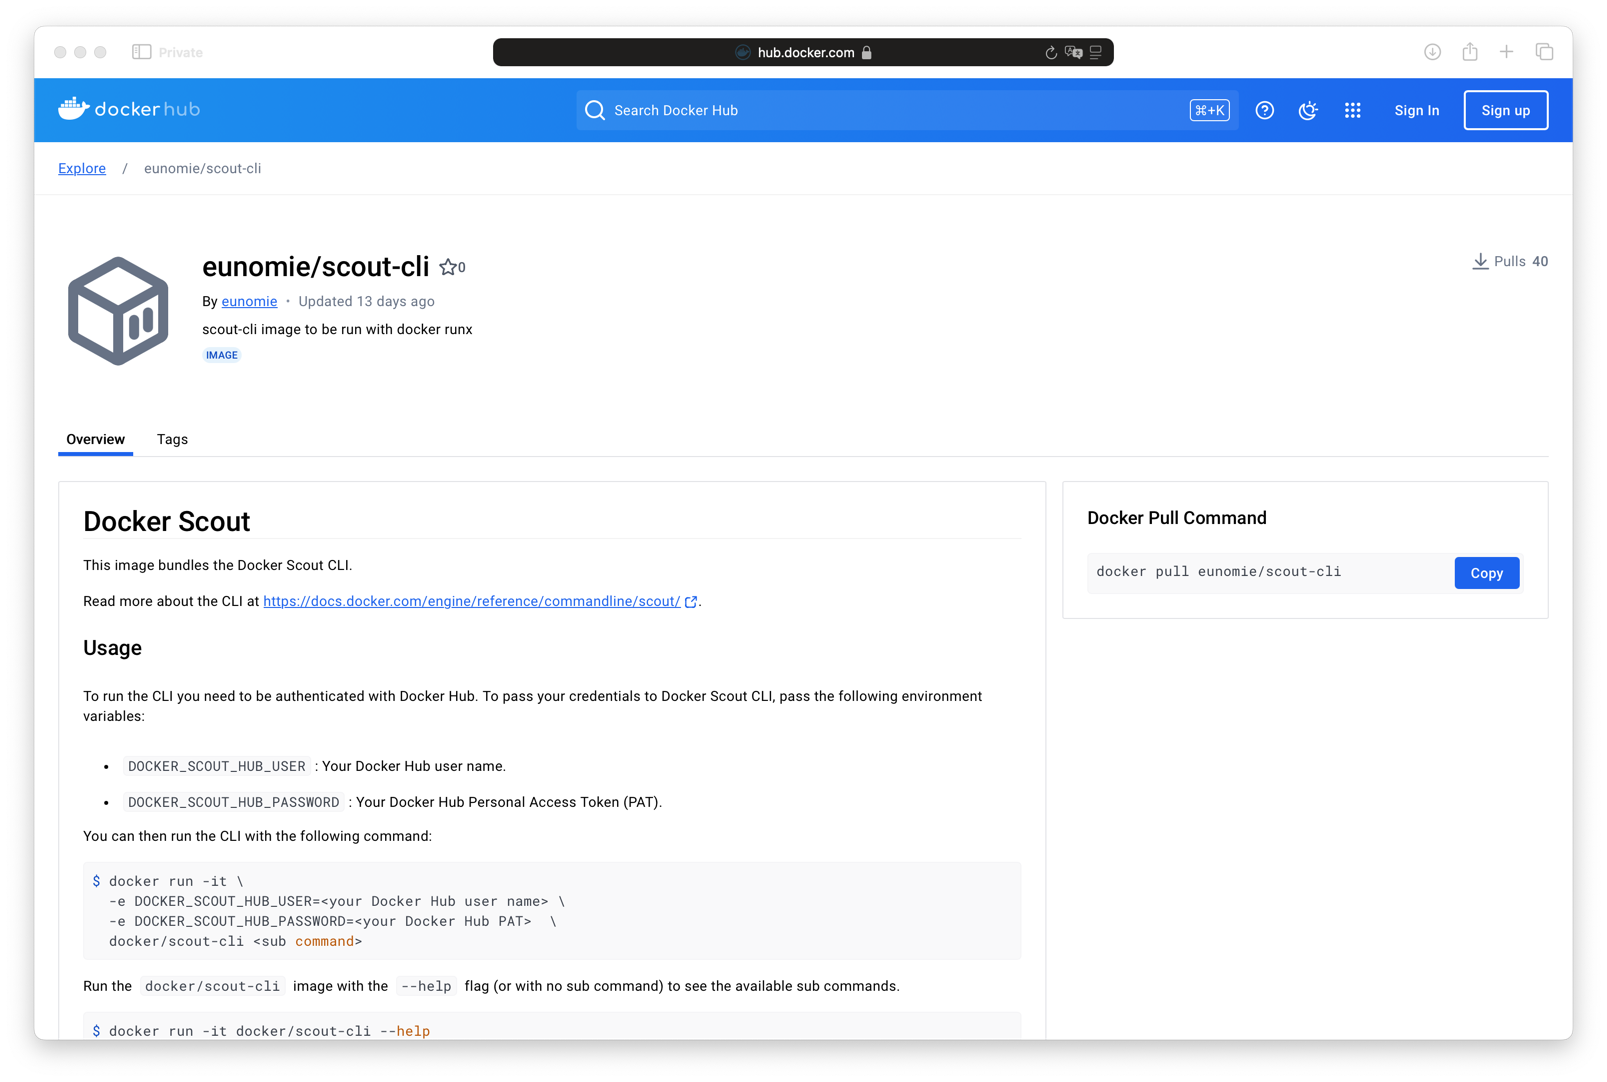The height and width of the screenshot is (1082, 1607).
Task: Click the ⌘+K shortcut badge
Action: [x=1210, y=110]
